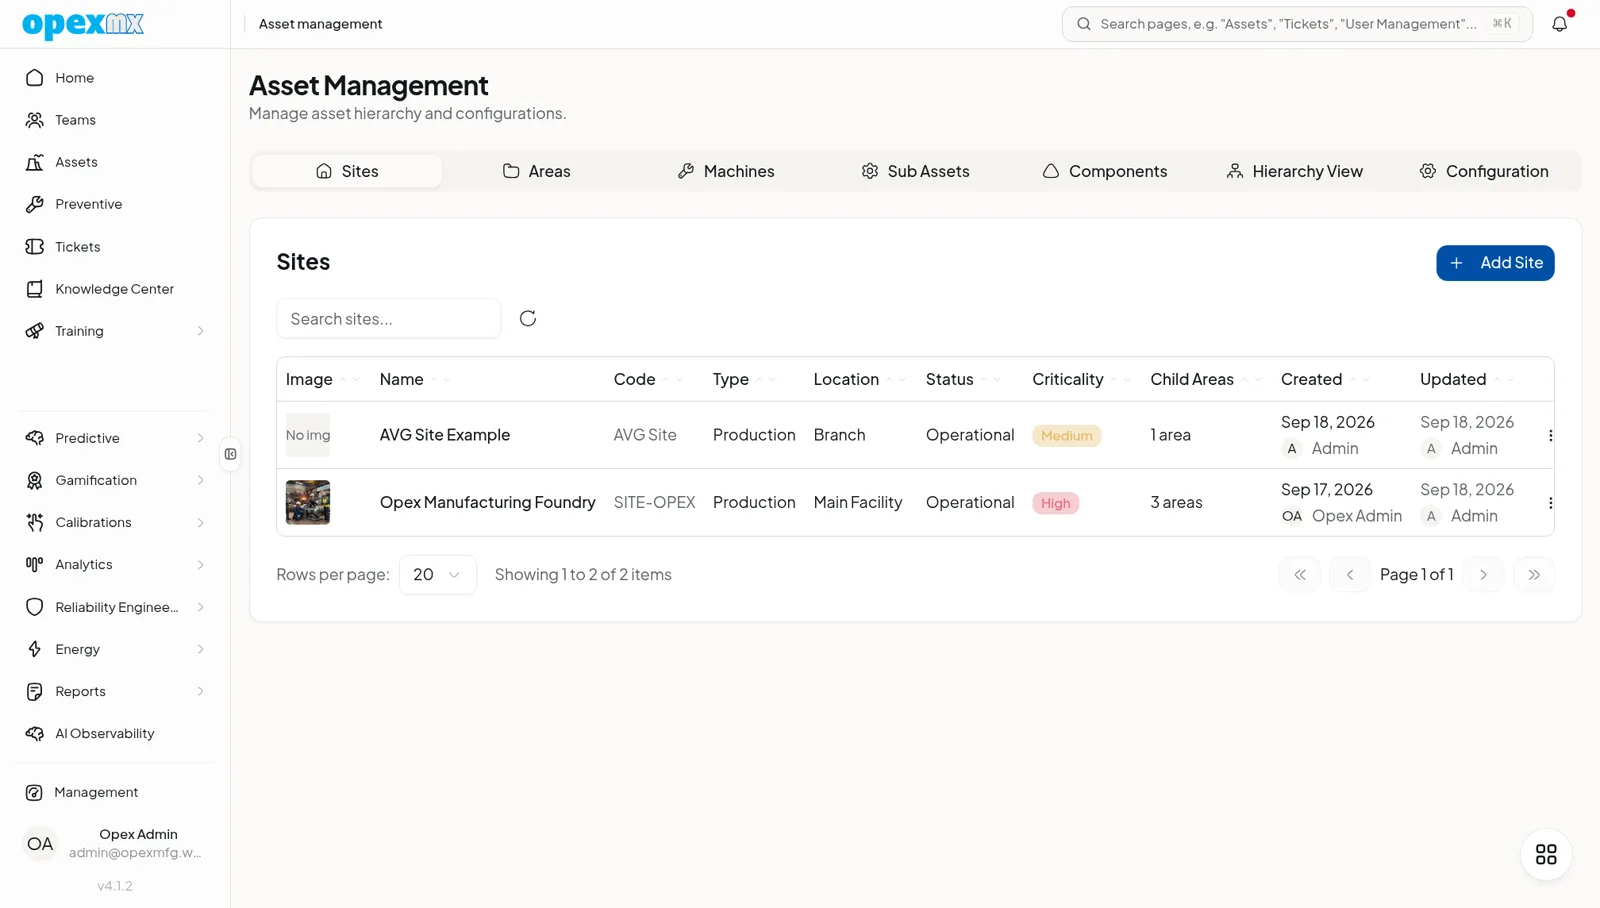Viewport: 1600px width, 908px height.
Task: Click the Medium criticality badge
Action: click(x=1066, y=436)
